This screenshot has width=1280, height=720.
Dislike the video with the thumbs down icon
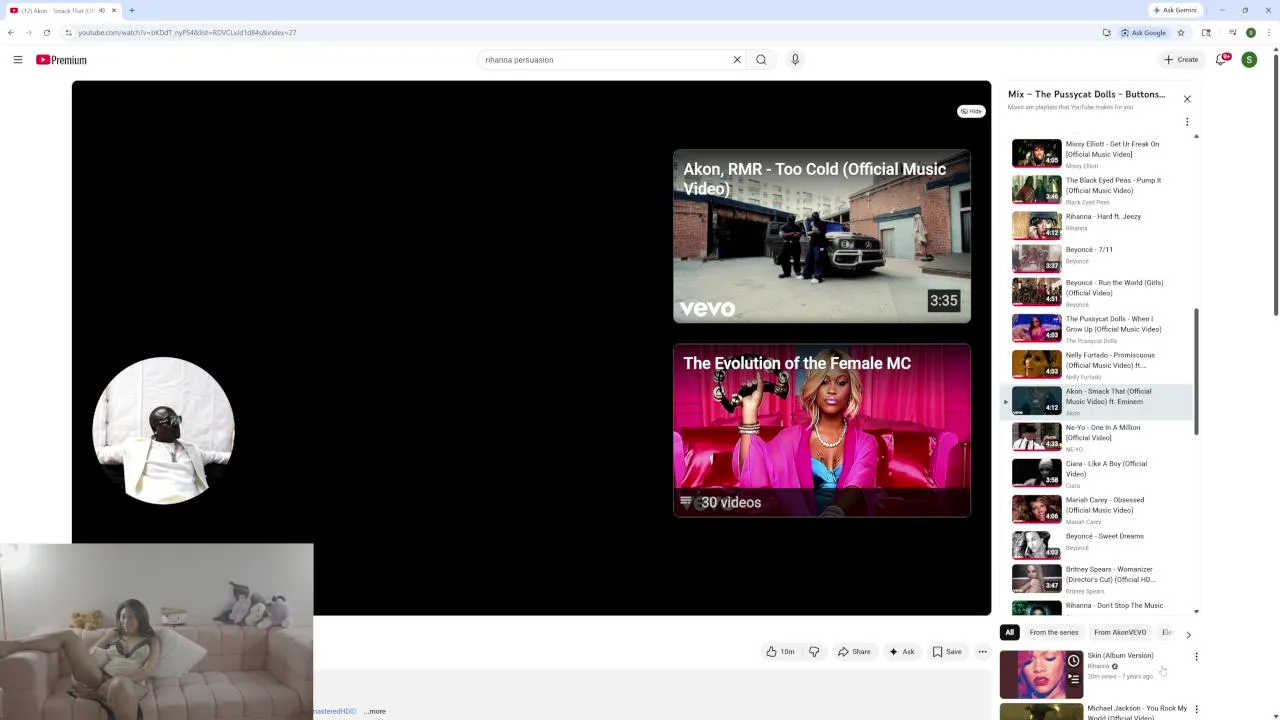point(814,652)
